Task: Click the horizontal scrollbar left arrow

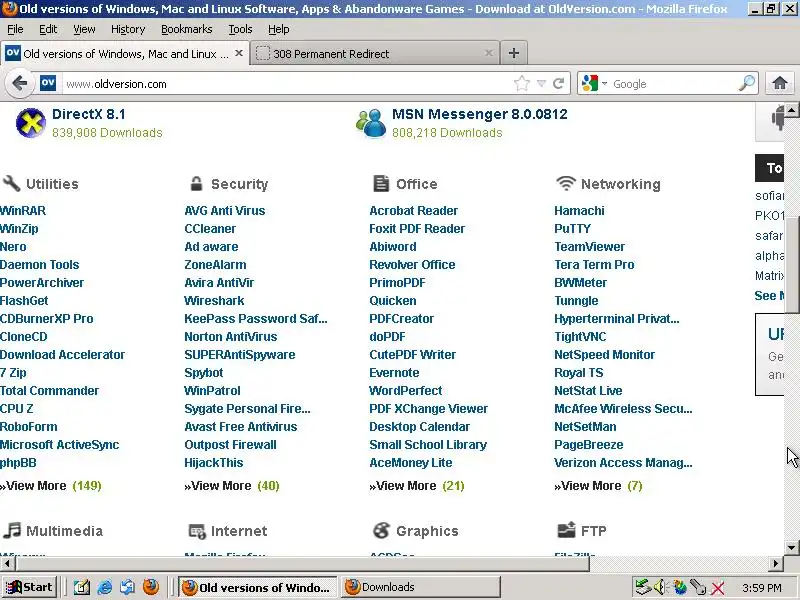Action: [x=7, y=563]
